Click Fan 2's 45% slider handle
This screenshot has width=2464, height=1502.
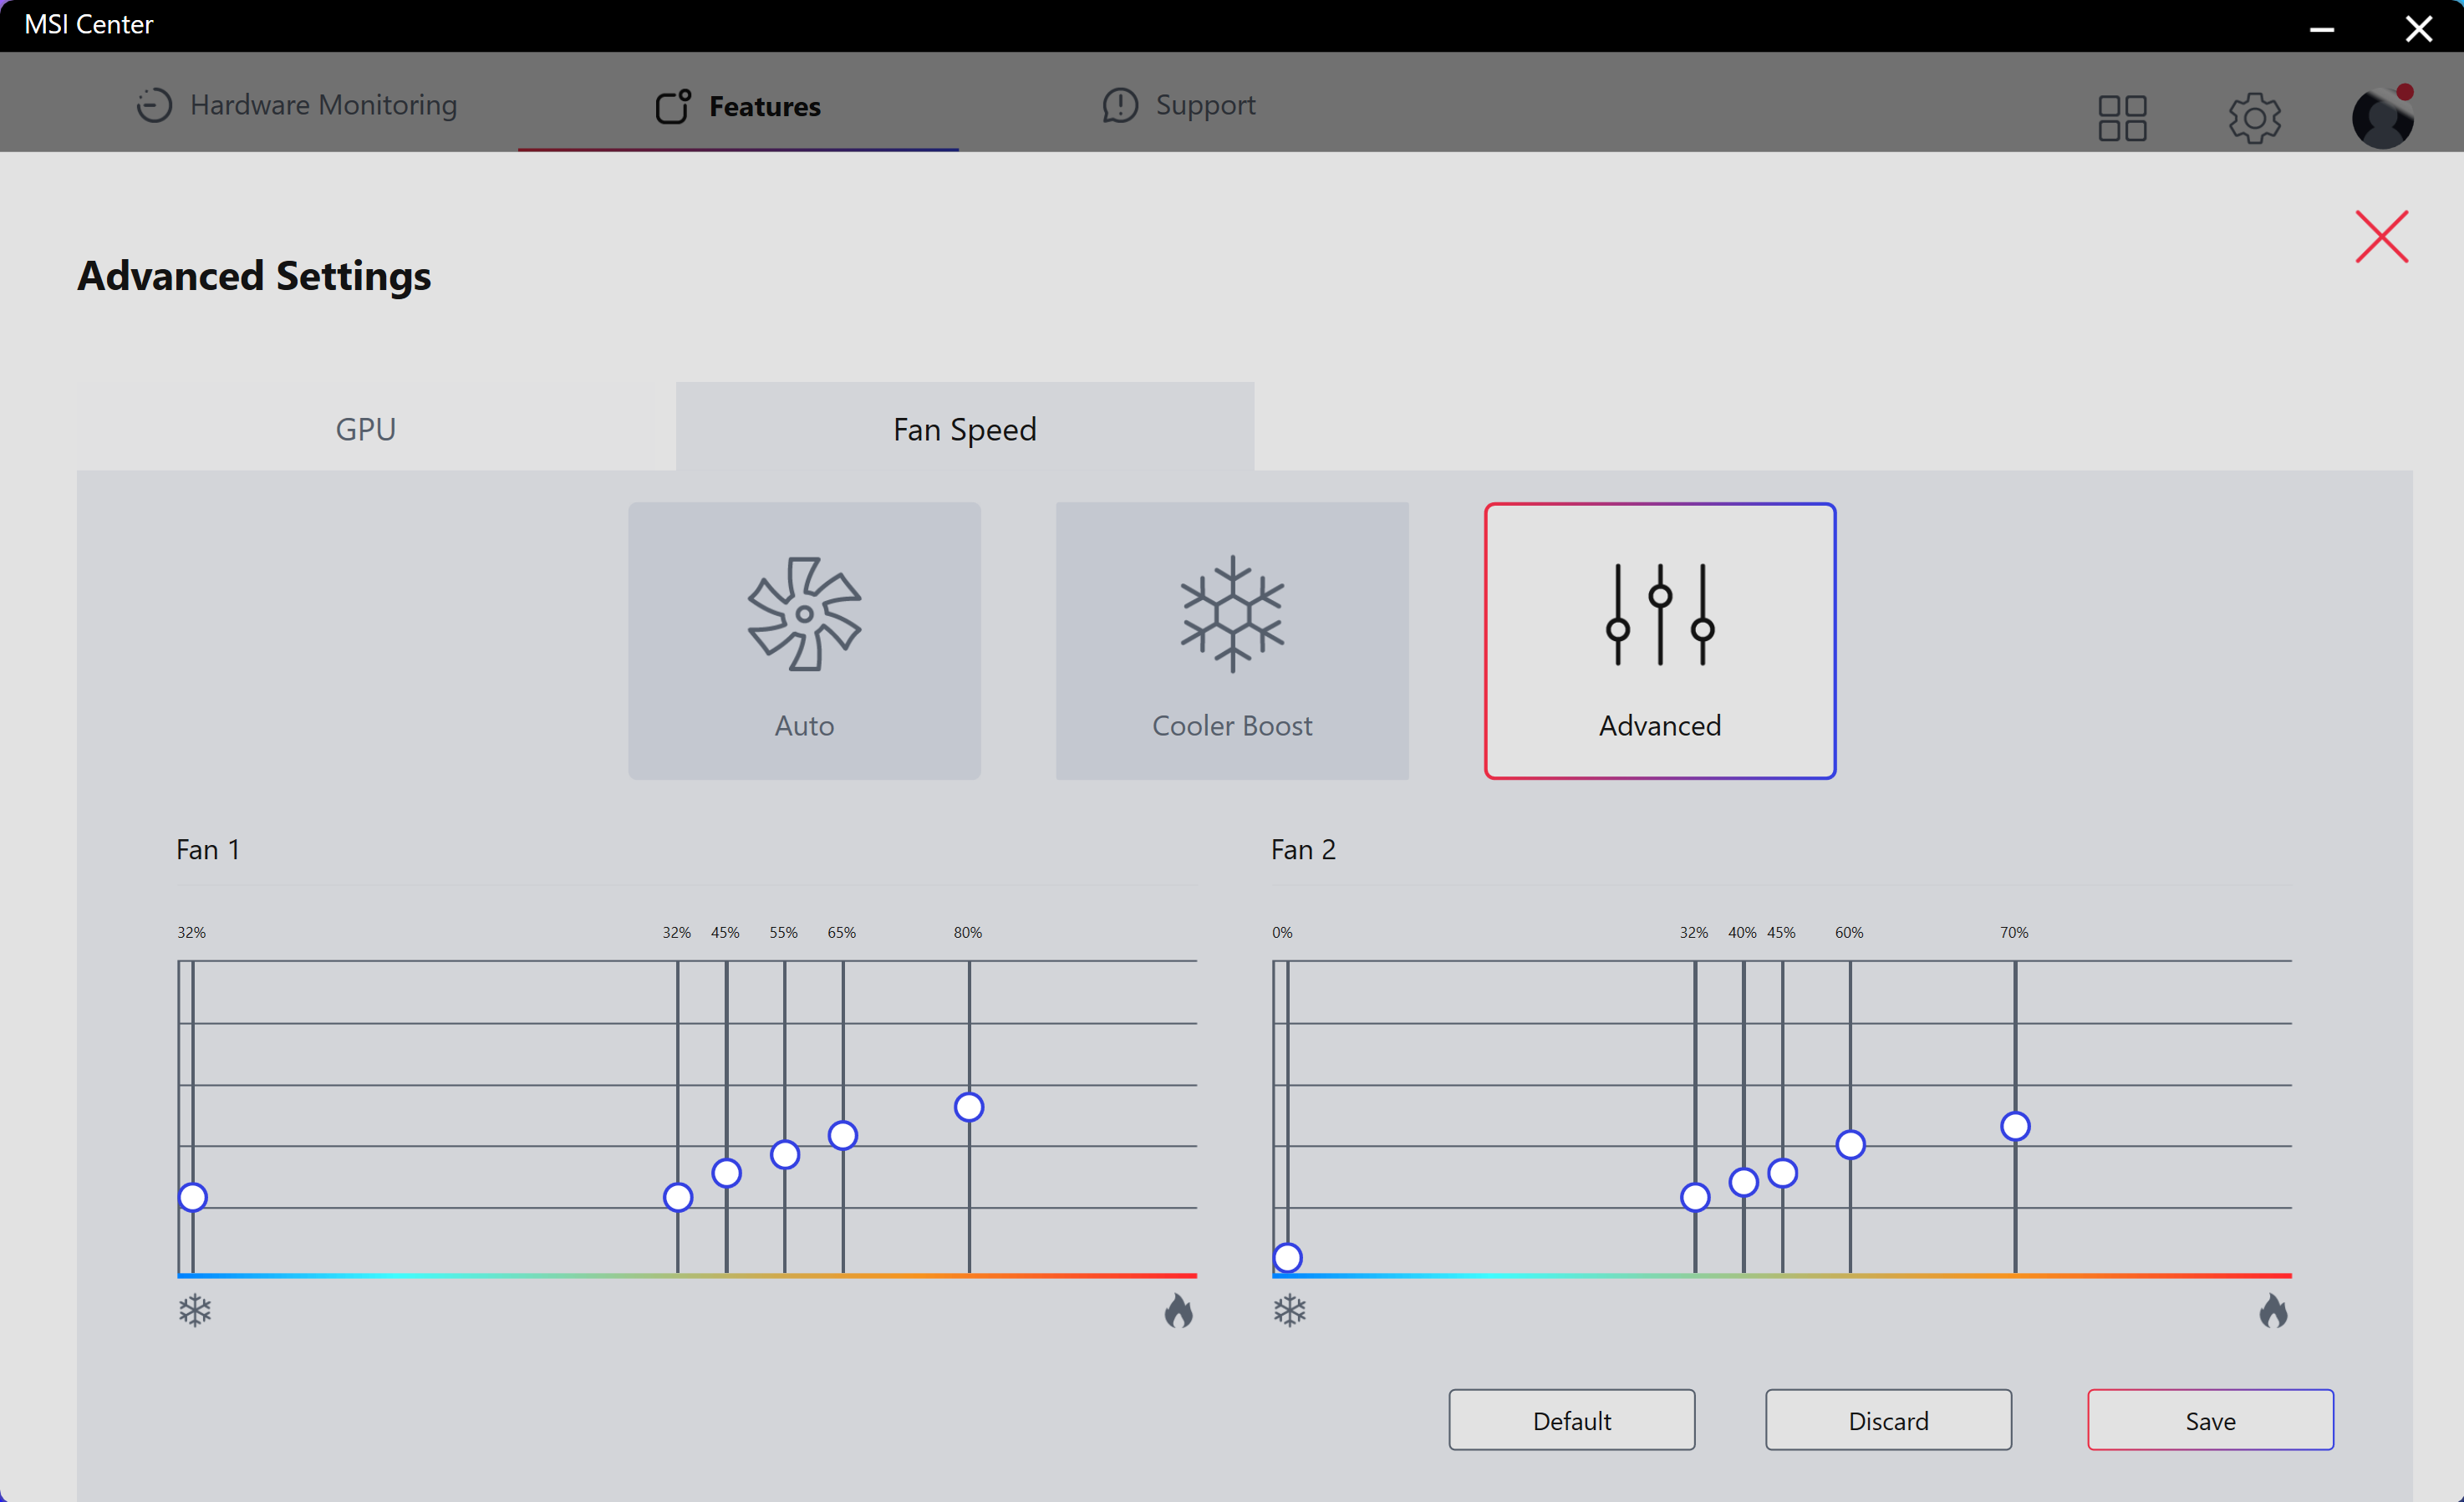coord(1783,1173)
